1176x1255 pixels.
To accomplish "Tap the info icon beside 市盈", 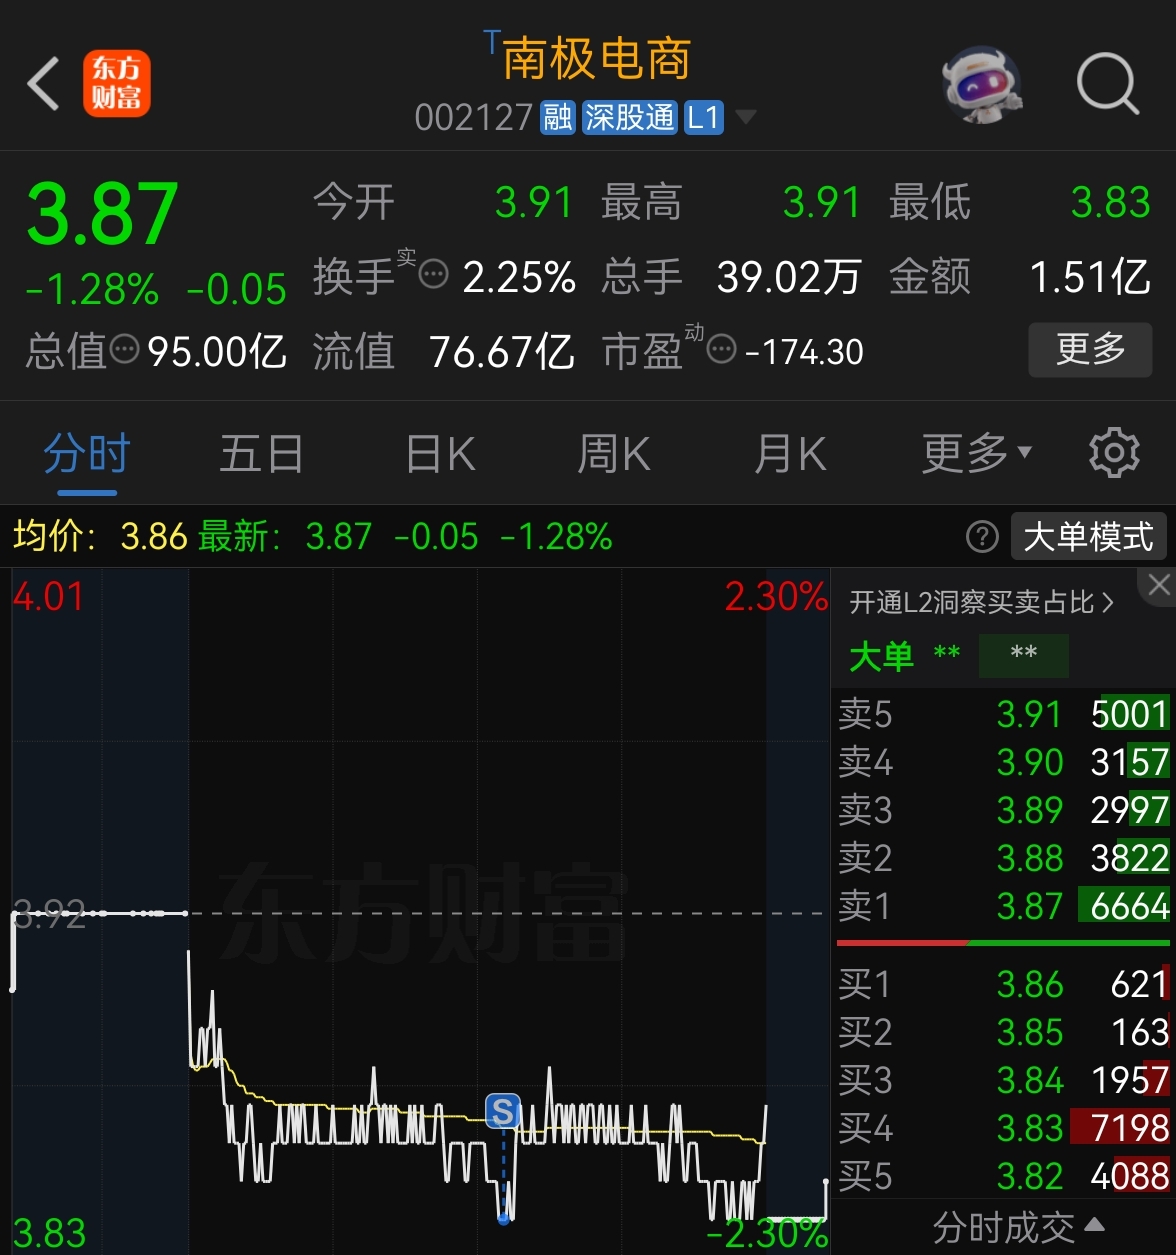I will coord(721,349).
